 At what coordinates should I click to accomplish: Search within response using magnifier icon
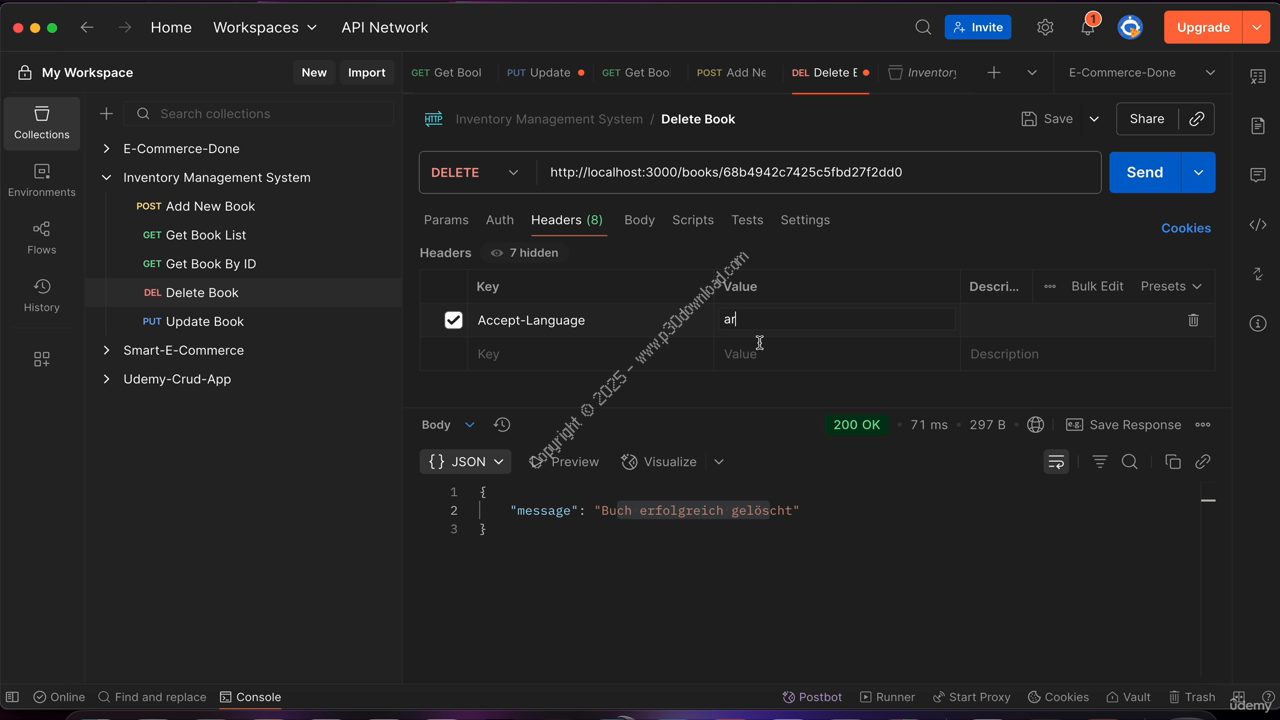[x=1130, y=462]
